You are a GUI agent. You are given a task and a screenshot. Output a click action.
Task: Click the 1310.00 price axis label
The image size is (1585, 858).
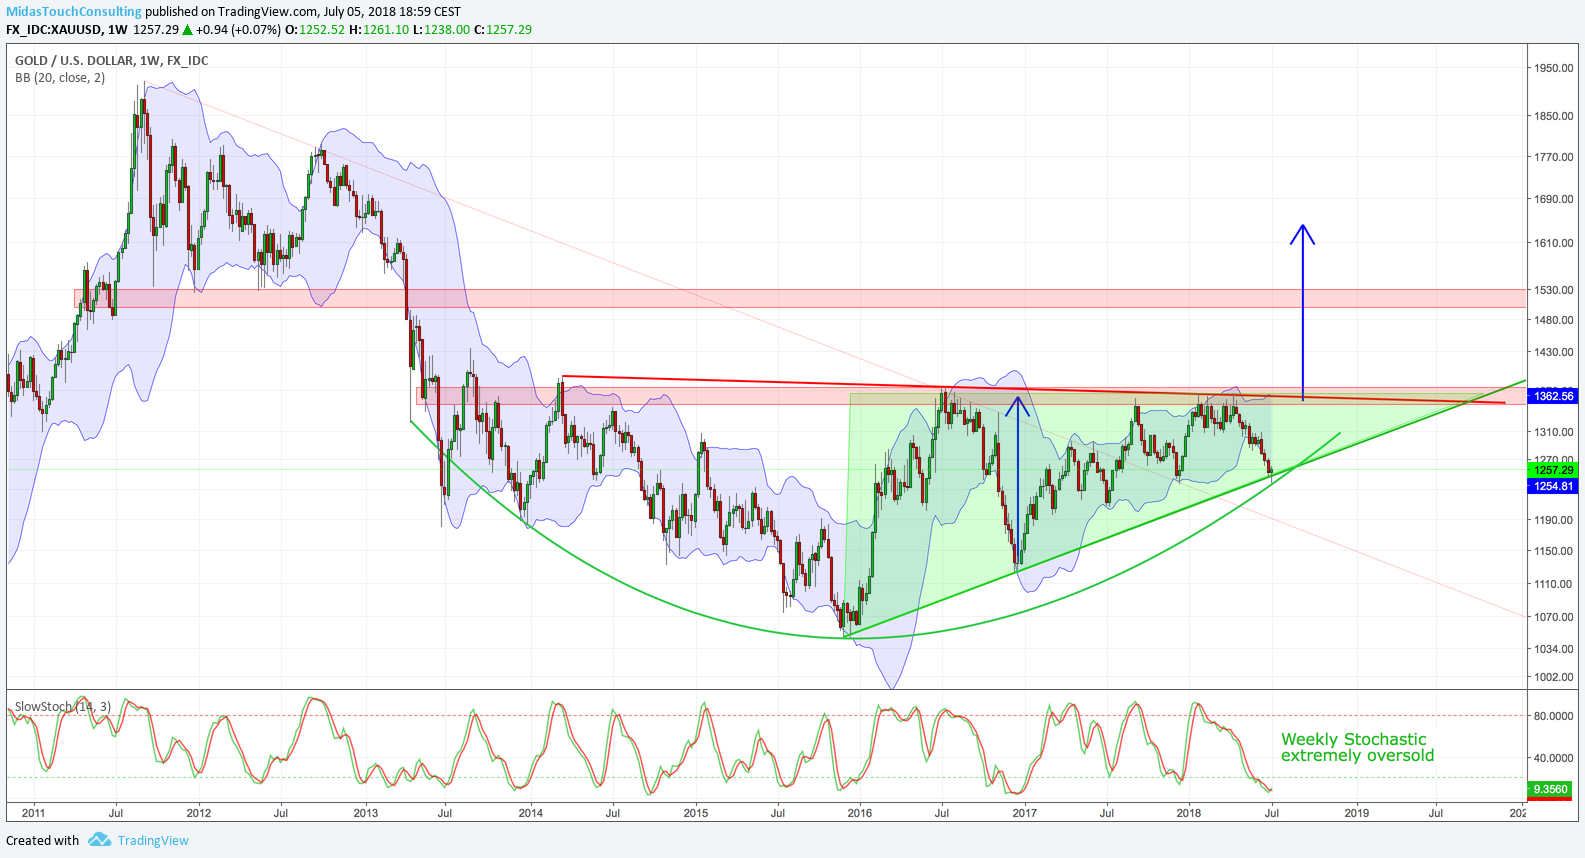click(1553, 432)
